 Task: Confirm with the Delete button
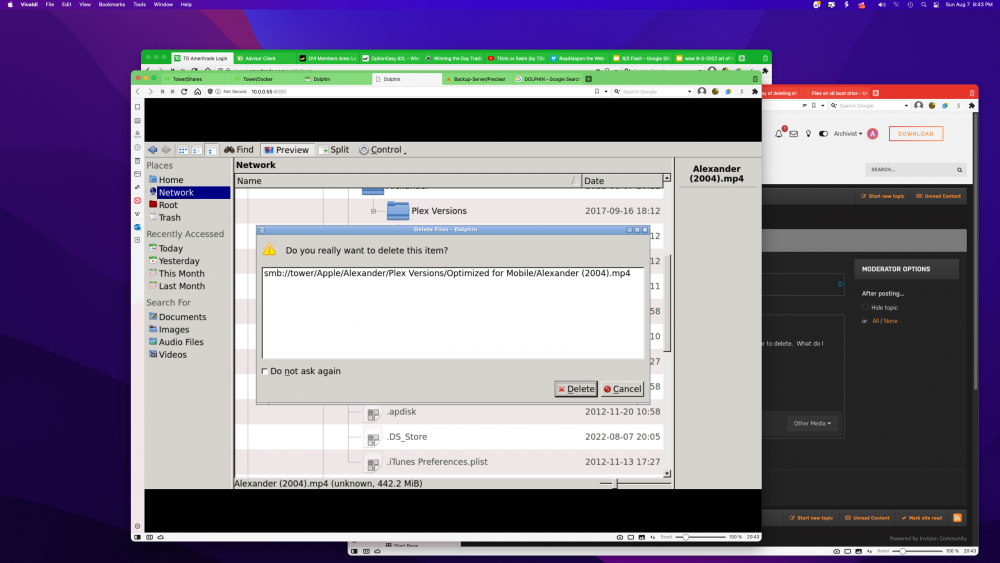tap(576, 389)
